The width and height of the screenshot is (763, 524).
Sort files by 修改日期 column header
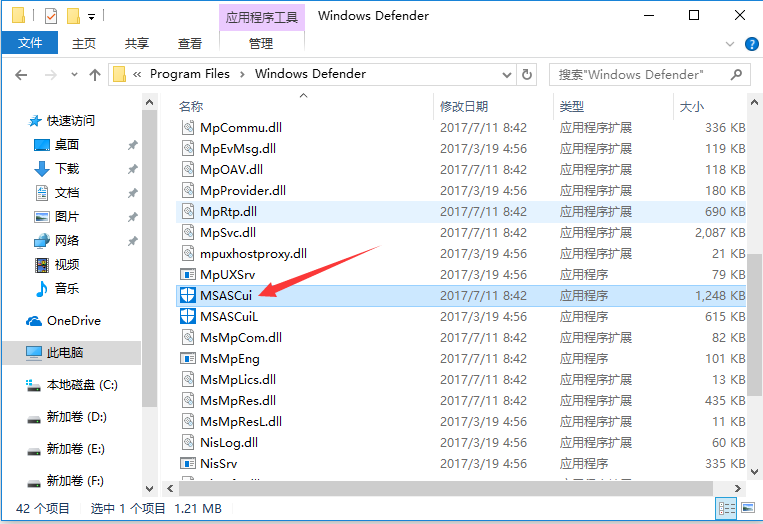tap(464, 106)
